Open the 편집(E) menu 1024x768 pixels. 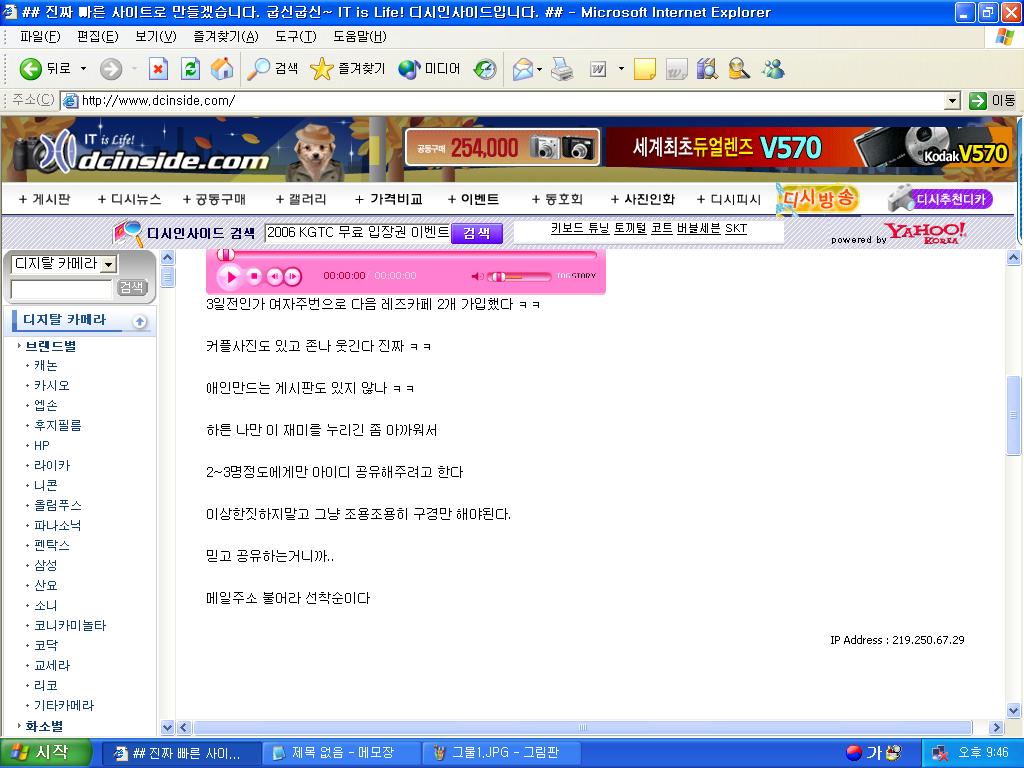coord(97,37)
